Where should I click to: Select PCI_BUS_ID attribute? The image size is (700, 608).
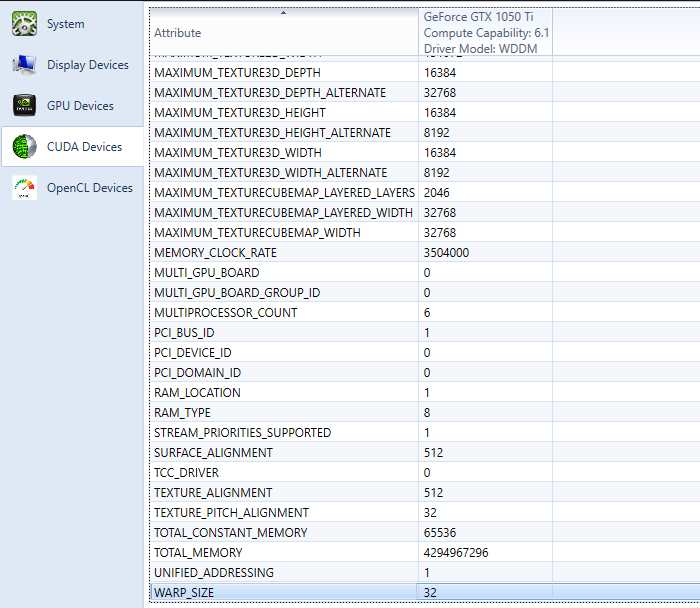point(184,333)
